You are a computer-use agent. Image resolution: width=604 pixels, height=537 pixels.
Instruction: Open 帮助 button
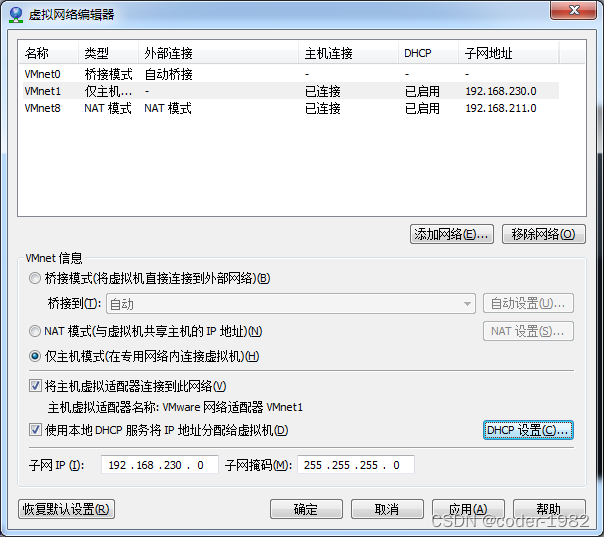(549, 509)
